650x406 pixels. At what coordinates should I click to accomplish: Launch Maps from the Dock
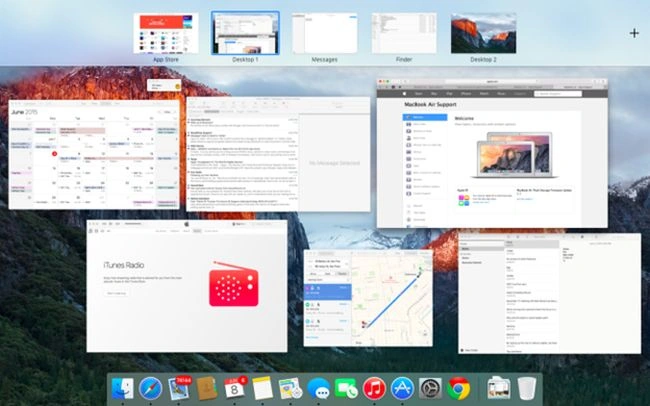[x=290, y=389]
